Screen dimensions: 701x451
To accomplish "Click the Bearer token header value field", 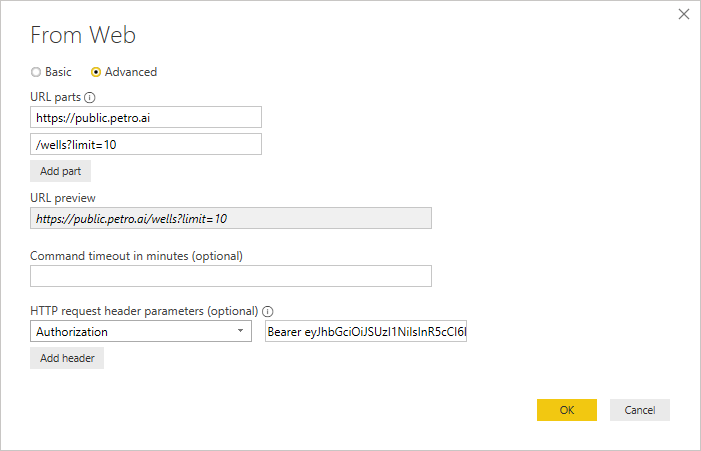I will [366, 332].
